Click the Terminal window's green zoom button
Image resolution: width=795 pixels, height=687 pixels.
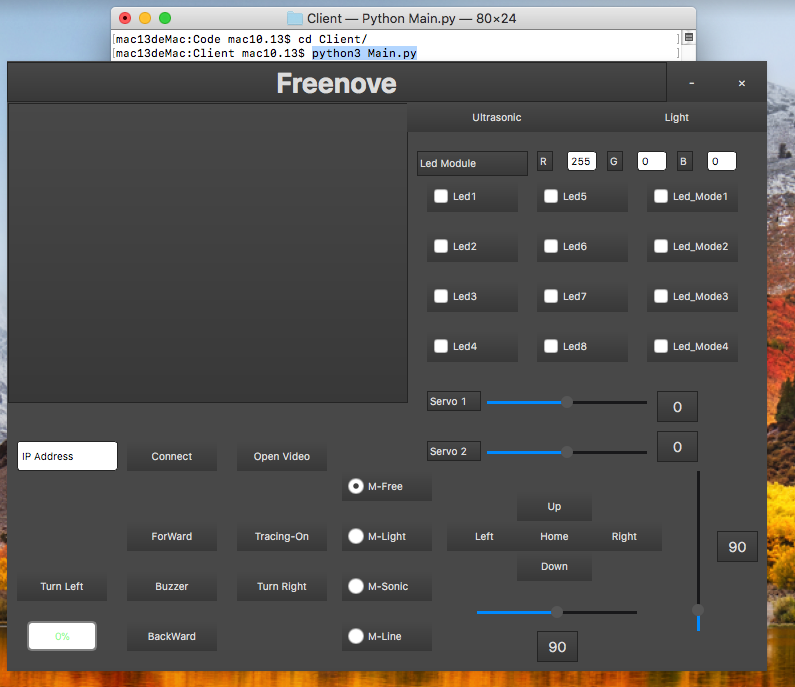pos(165,18)
